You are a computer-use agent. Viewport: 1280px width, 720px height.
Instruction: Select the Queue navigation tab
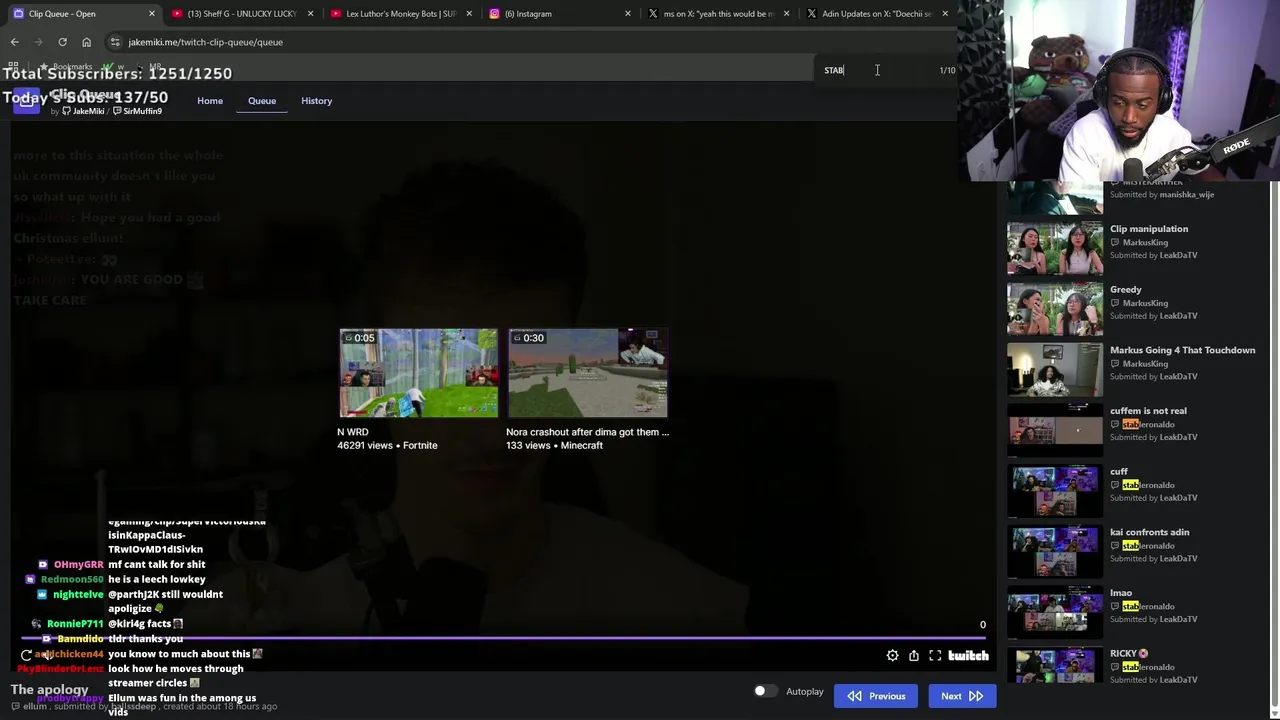click(262, 101)
